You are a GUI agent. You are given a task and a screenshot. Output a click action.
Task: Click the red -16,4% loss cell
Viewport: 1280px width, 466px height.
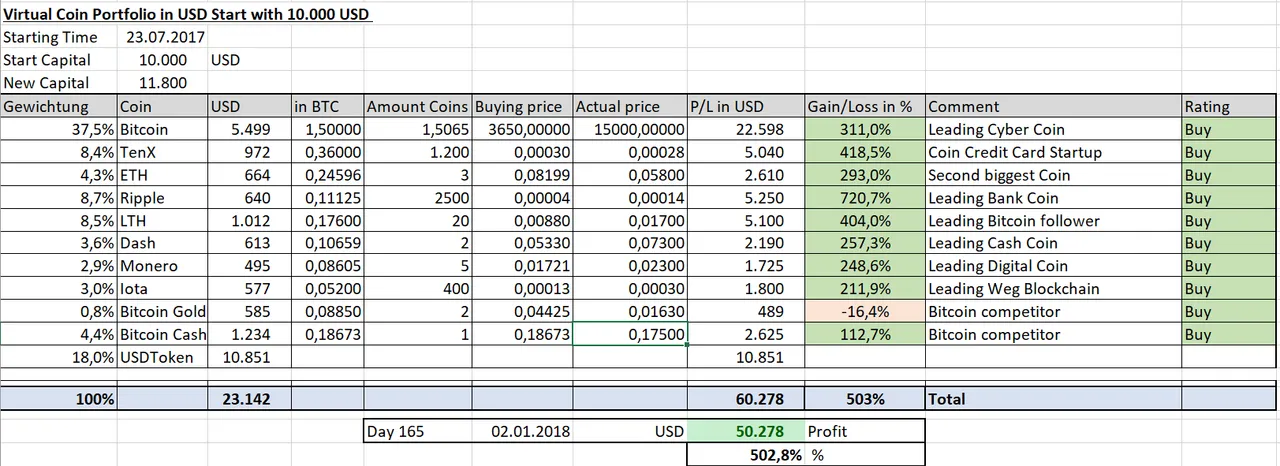[865, 311]
